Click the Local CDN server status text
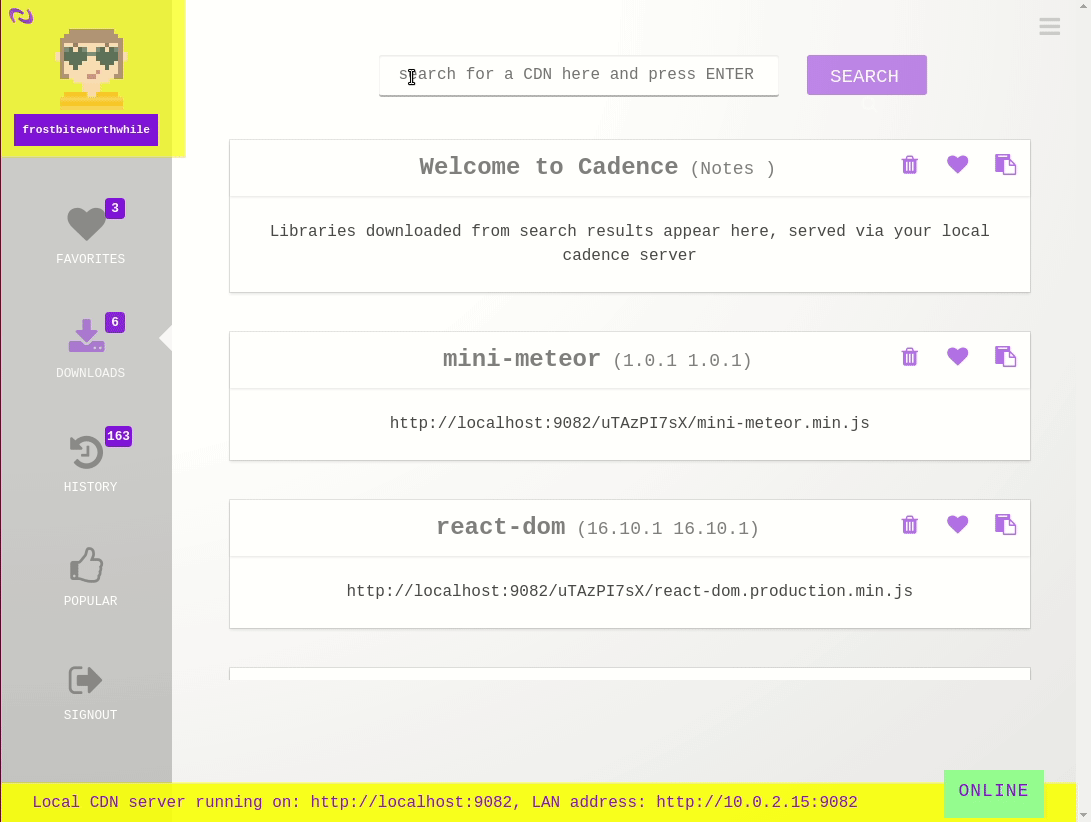 pyautogui.click(x=445, y=802)
